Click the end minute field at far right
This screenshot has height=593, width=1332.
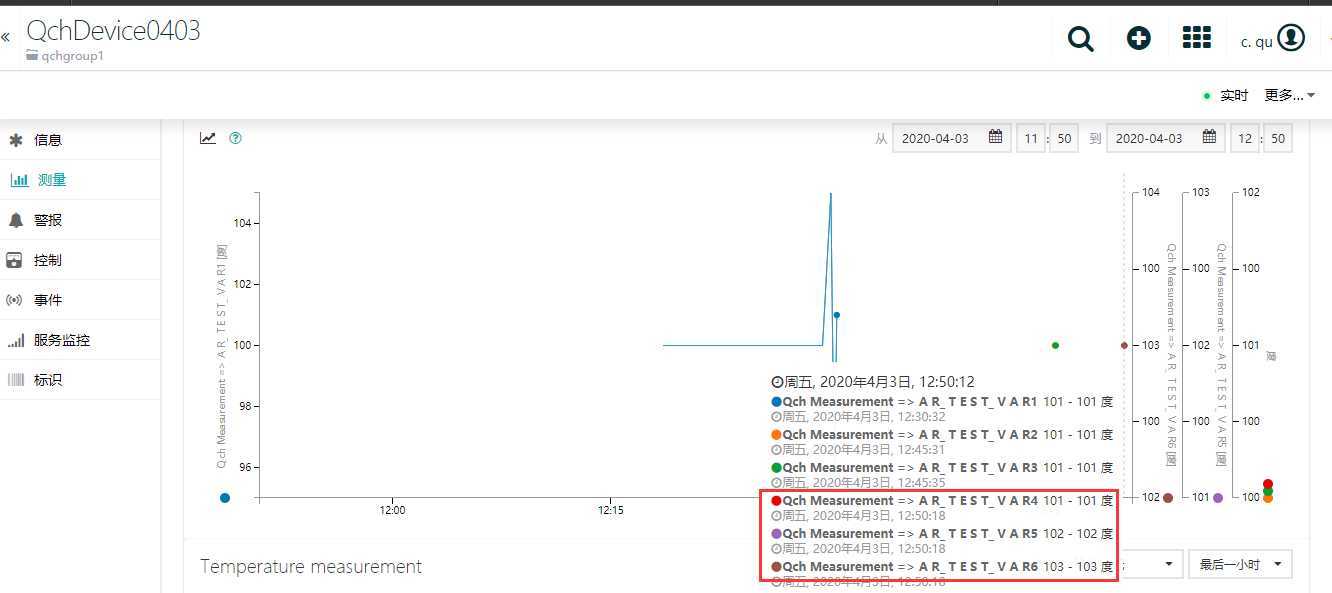(1278, 139)
